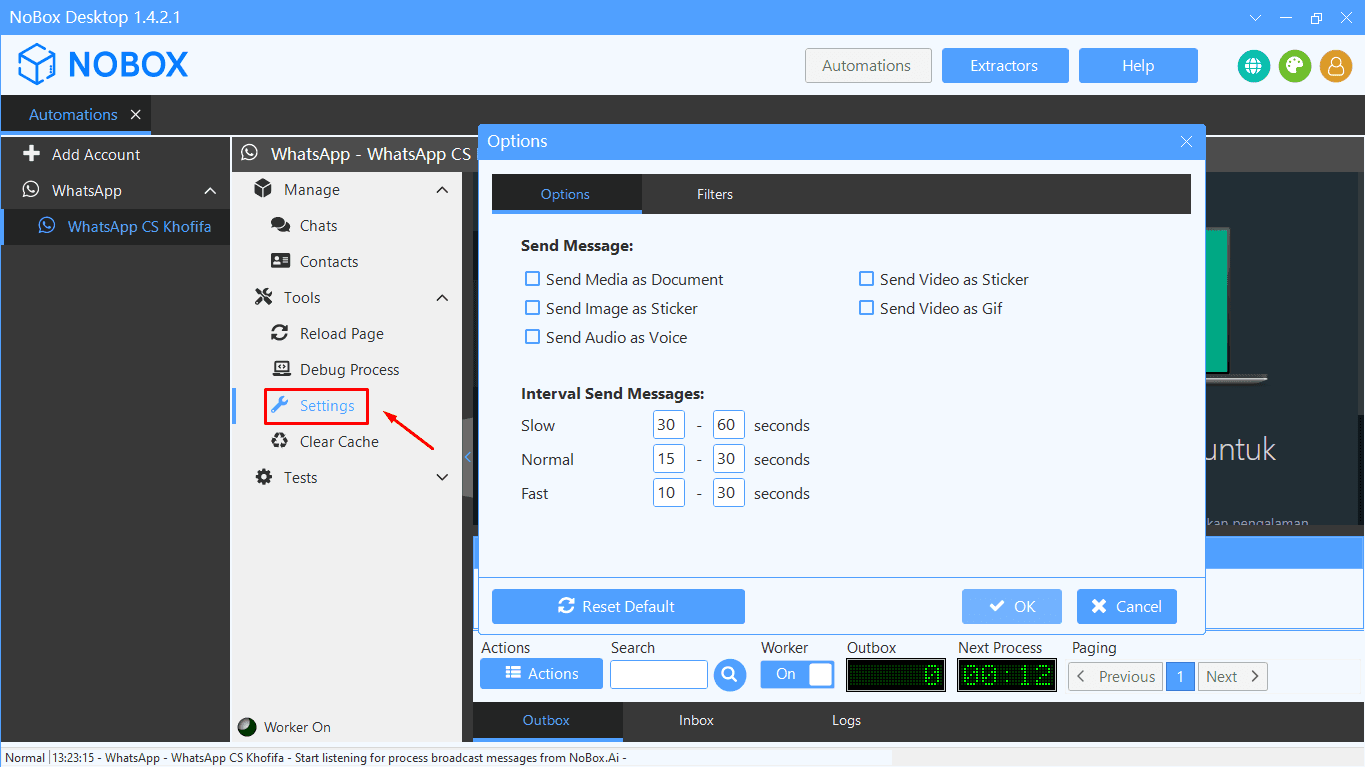Open Chats in the Manage section

(x=318, y=226)
